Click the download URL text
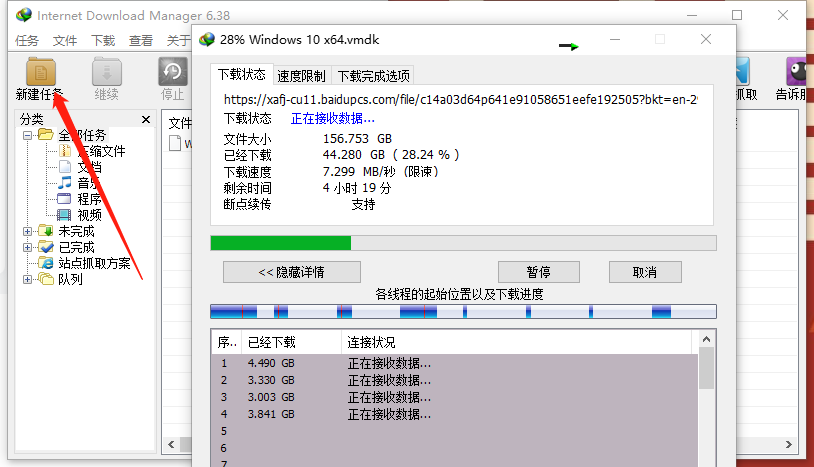The width and height of the screenshot is (814, 467). pyautogui.click(x=461, y=100)
